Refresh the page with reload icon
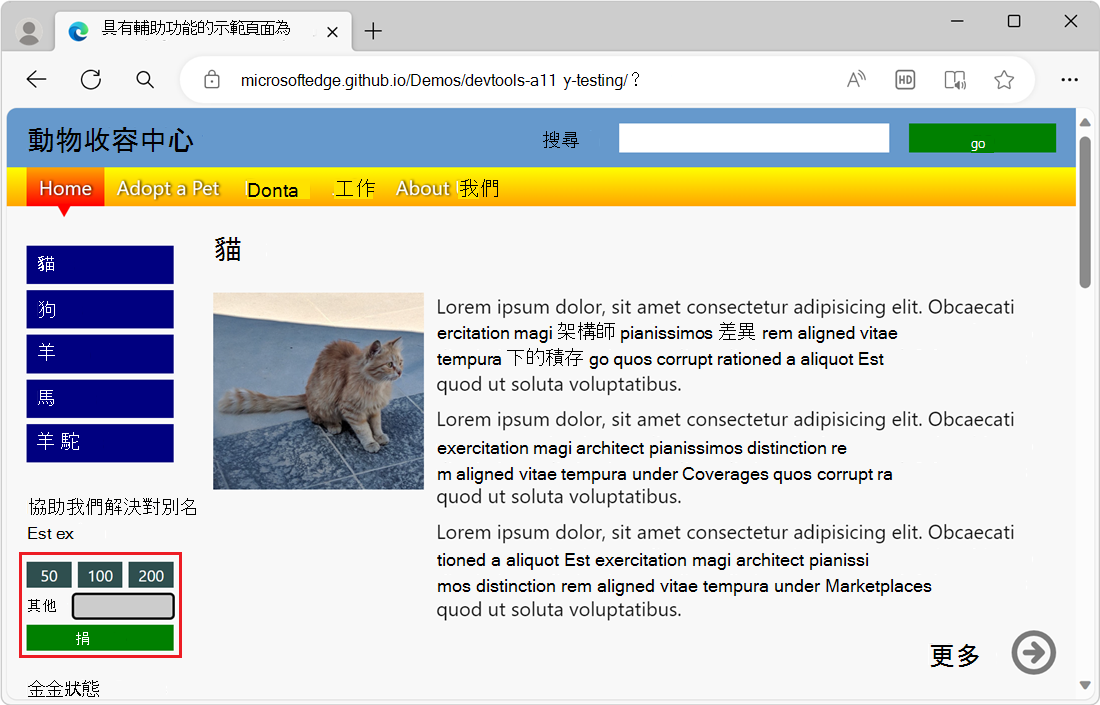Image resolution: width=1100 pixels, height=705 pixels. click(x=90, y=79)
